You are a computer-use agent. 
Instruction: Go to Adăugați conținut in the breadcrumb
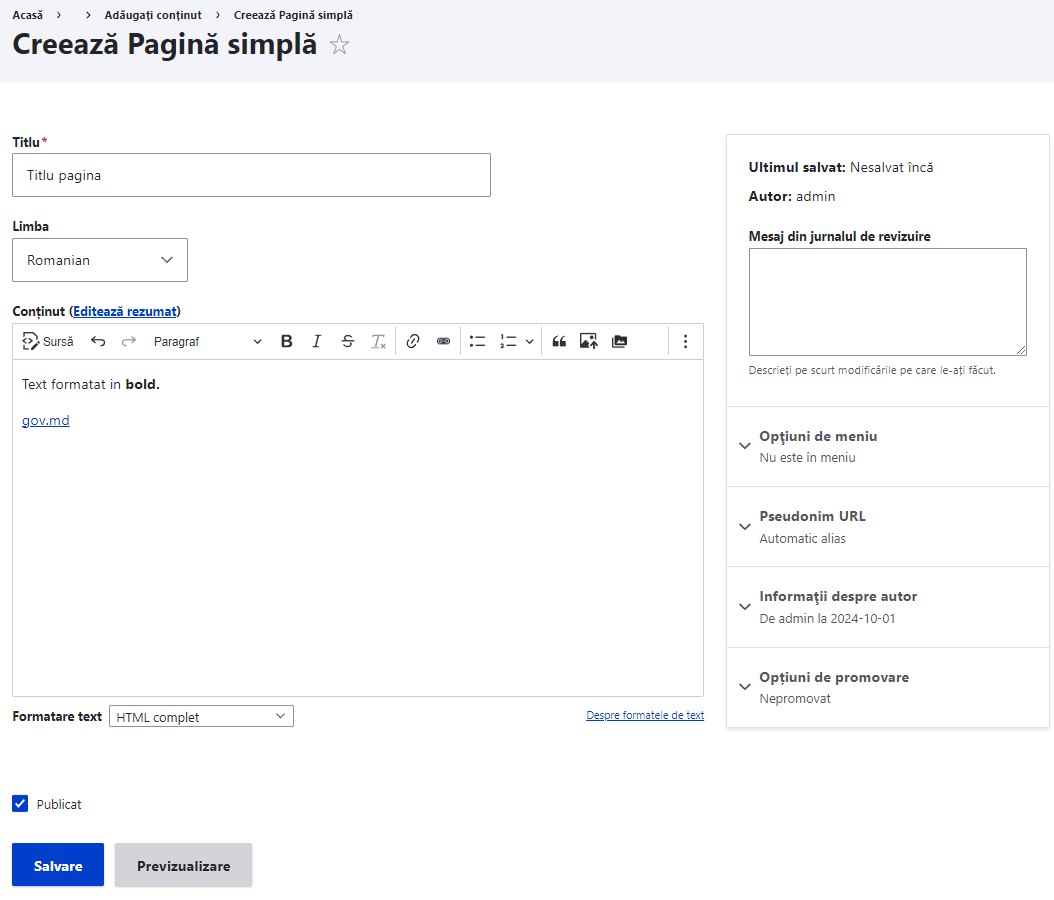coord(153,15)
